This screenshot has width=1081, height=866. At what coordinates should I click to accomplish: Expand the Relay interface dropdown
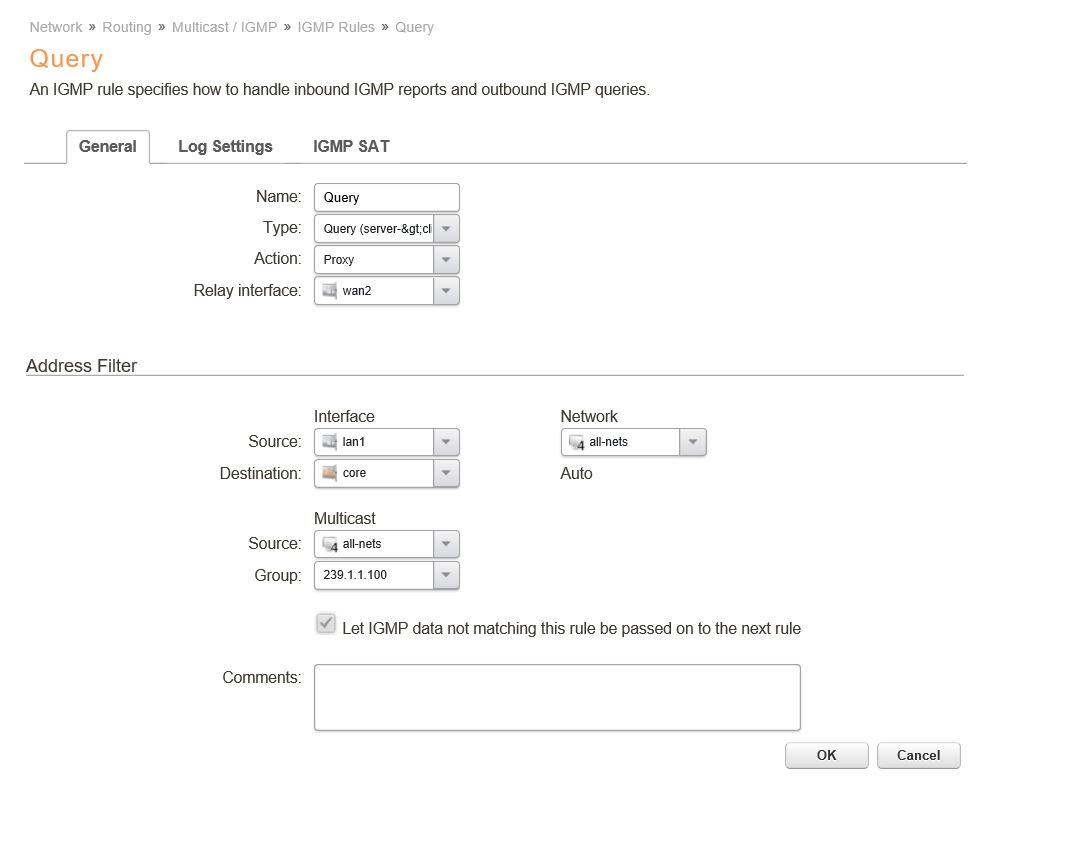tap(446, 290)
